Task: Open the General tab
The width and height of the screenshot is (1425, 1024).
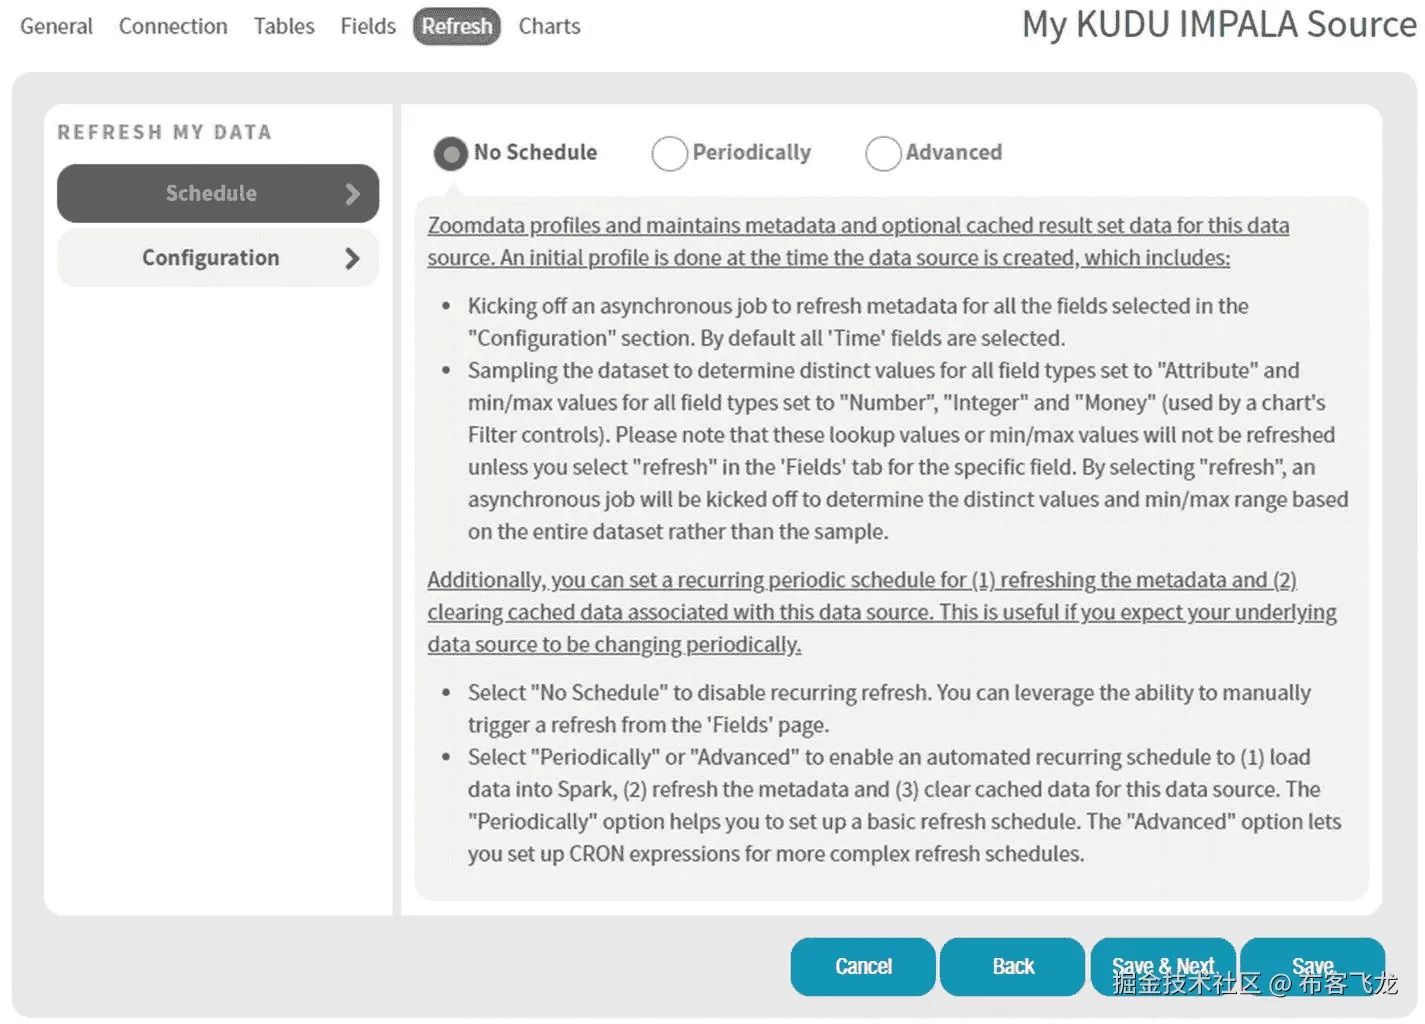Action: point(56,26)
